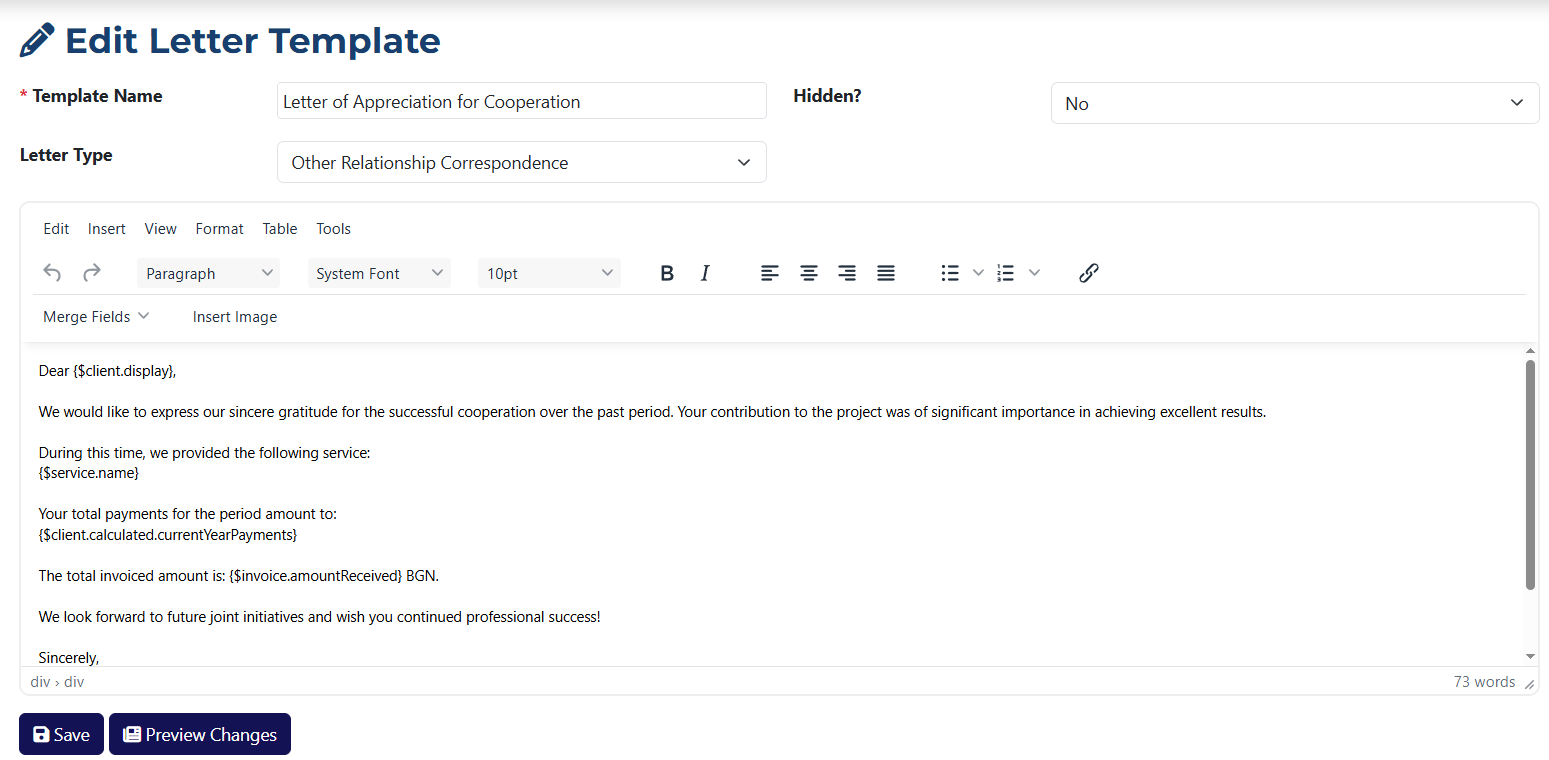Align text to the center
The height and width of the screenshot is (760, 1549).
coord(808,272)
